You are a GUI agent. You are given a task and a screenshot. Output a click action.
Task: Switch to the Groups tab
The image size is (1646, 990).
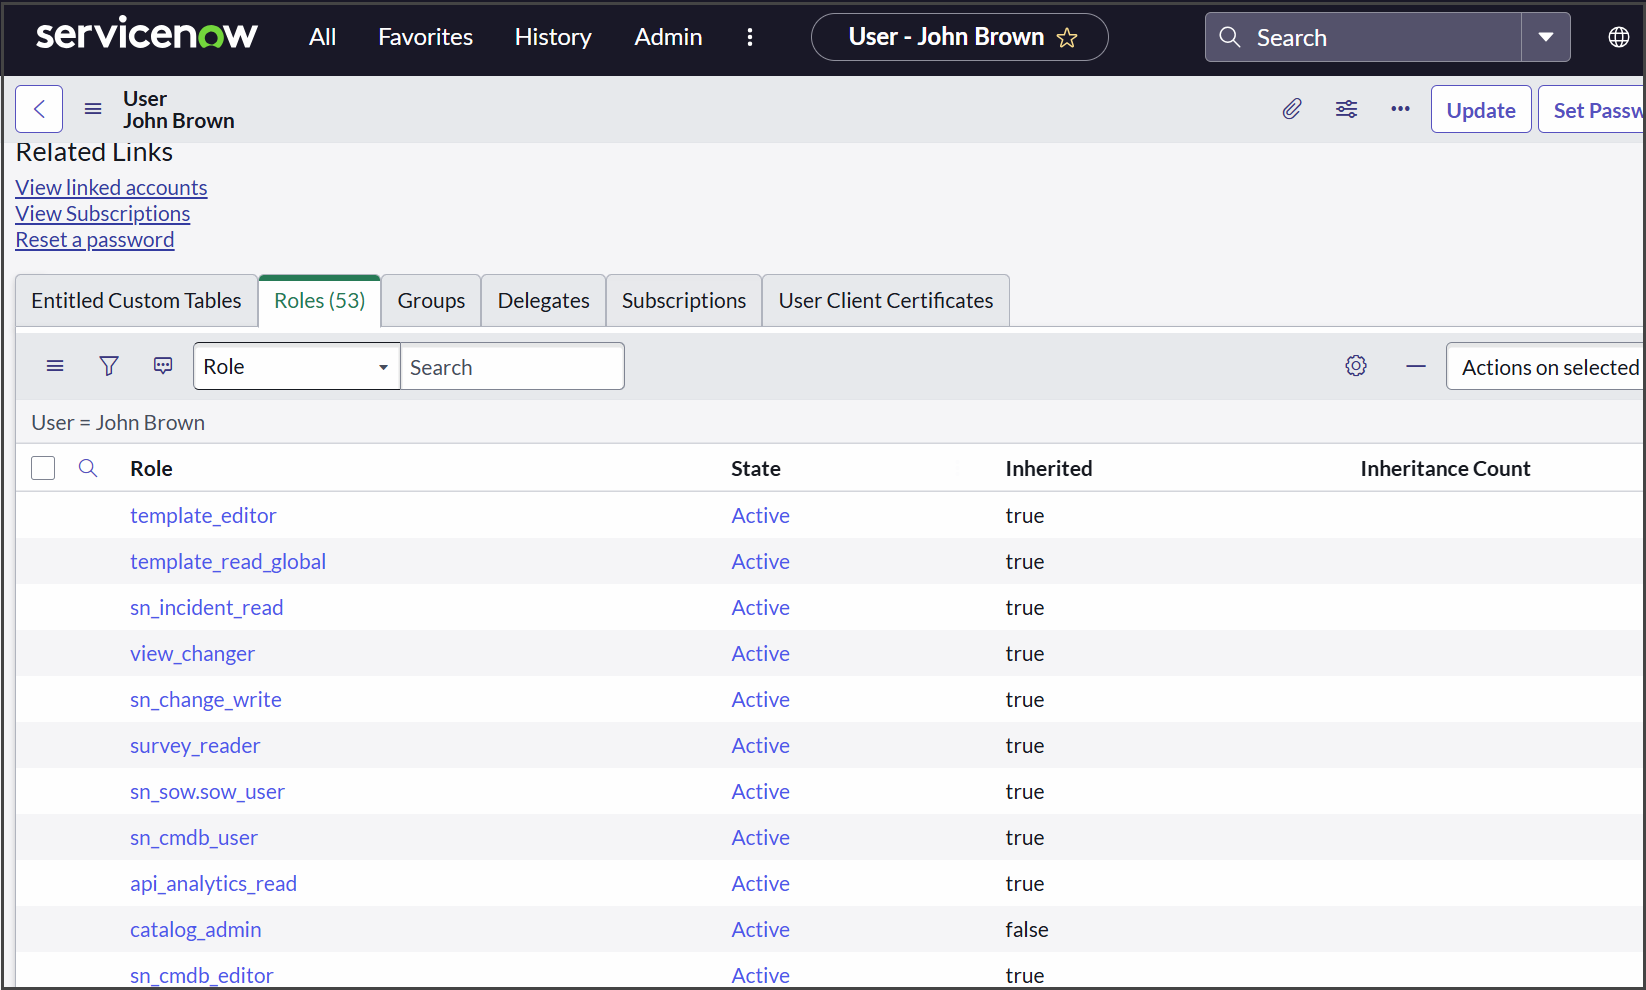431,301
